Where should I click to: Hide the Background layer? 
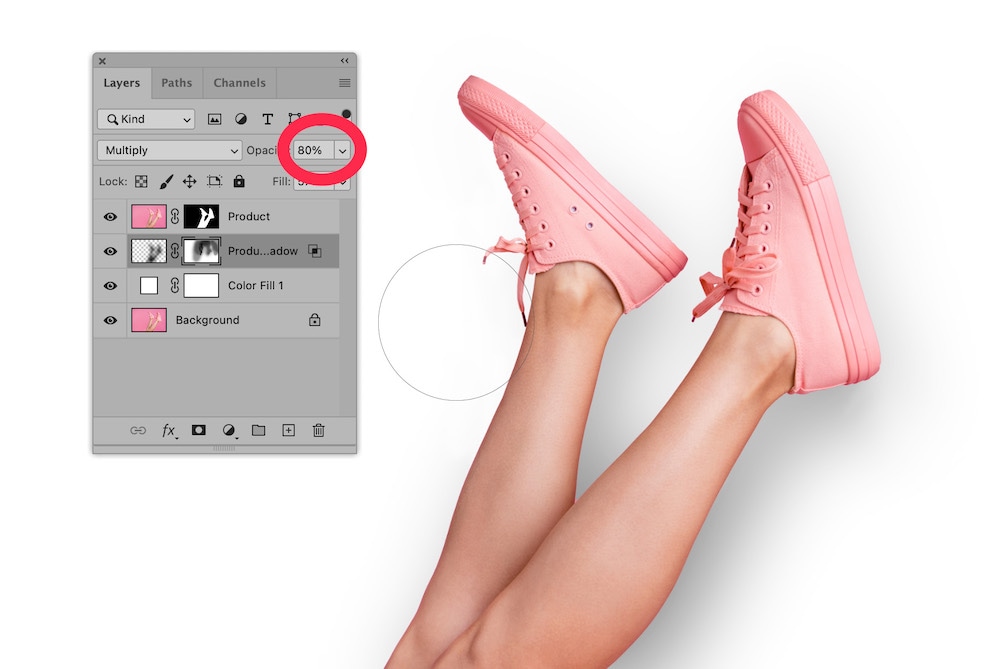[x=110, y=320]
